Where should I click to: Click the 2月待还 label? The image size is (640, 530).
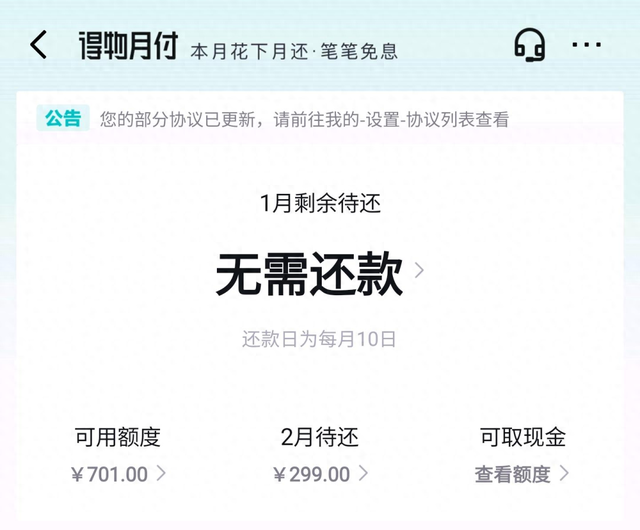click(320, 437)
